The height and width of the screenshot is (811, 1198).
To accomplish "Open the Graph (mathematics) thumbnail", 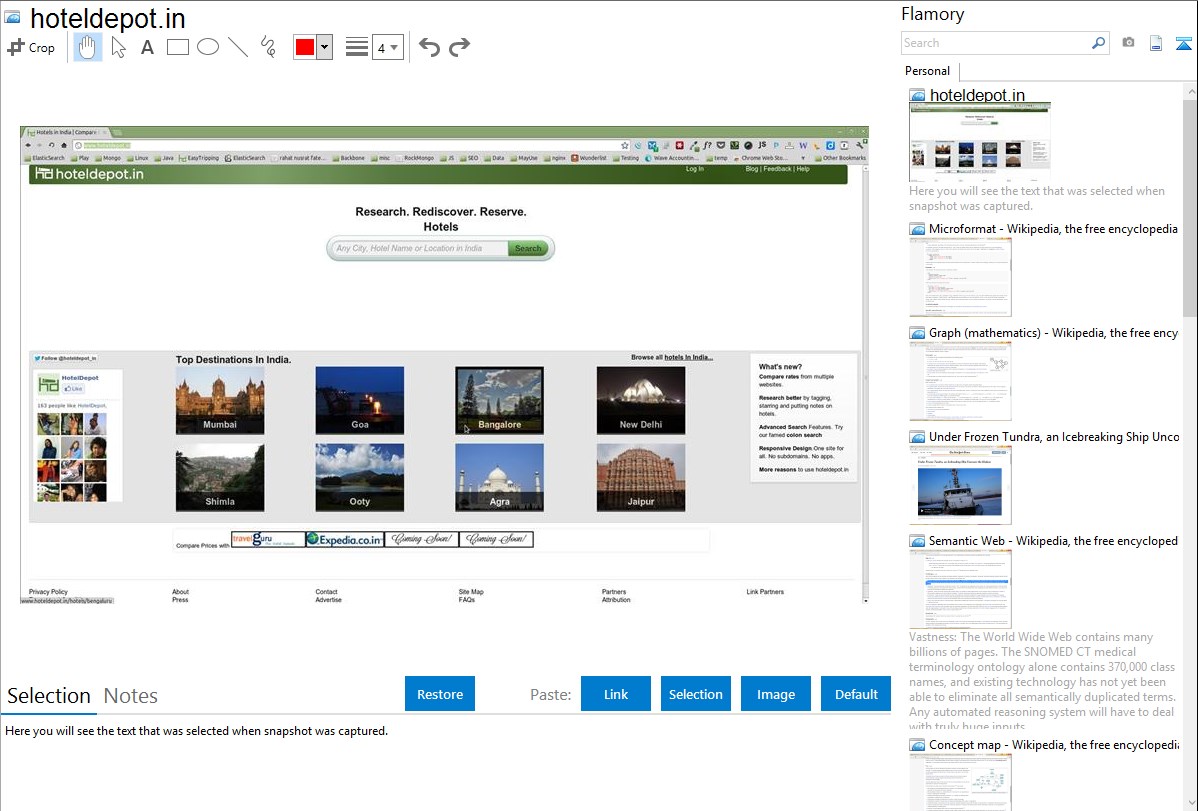I will pyautogui.click(x=960, y=381).
